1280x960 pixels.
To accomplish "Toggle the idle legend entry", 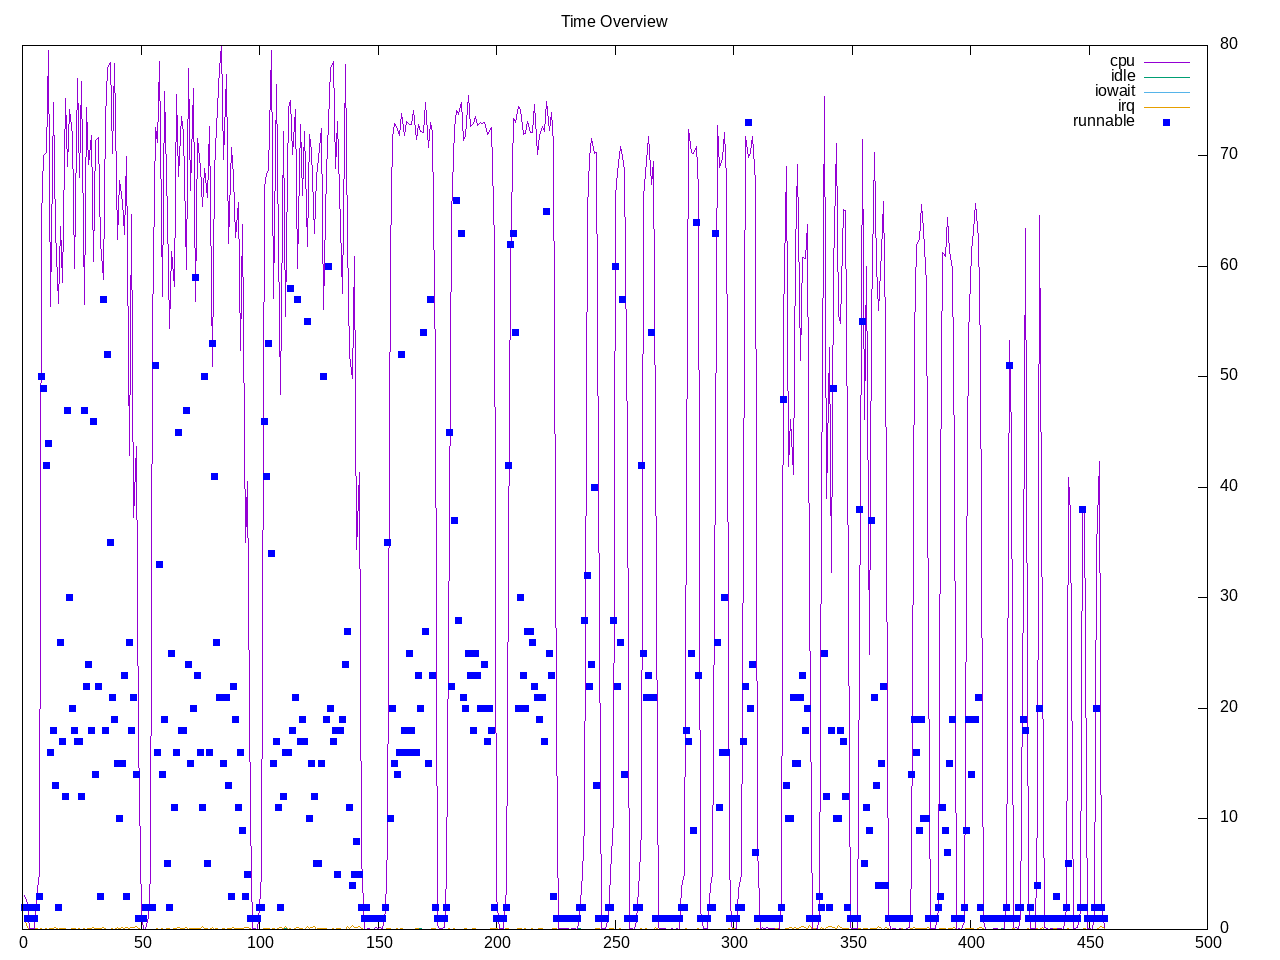I will pos(1123,76).
